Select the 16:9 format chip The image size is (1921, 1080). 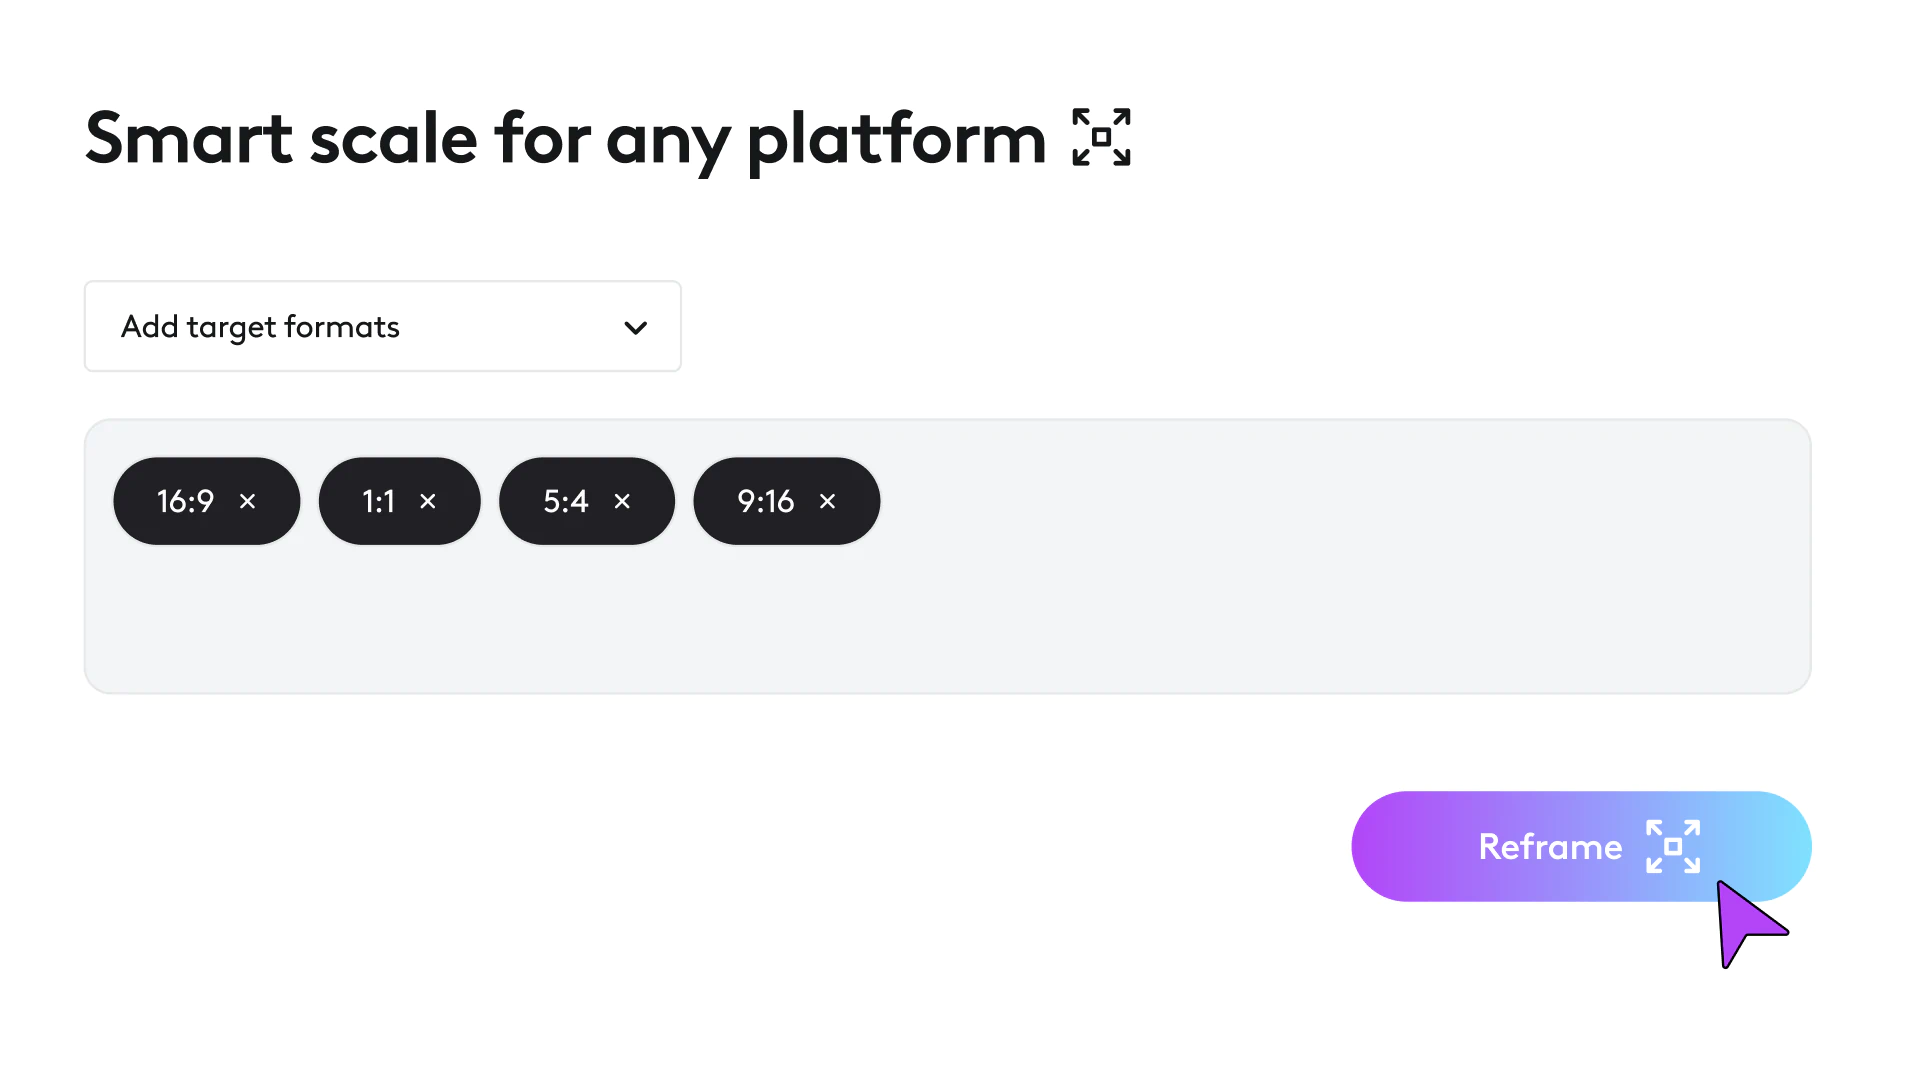(185, 501)
